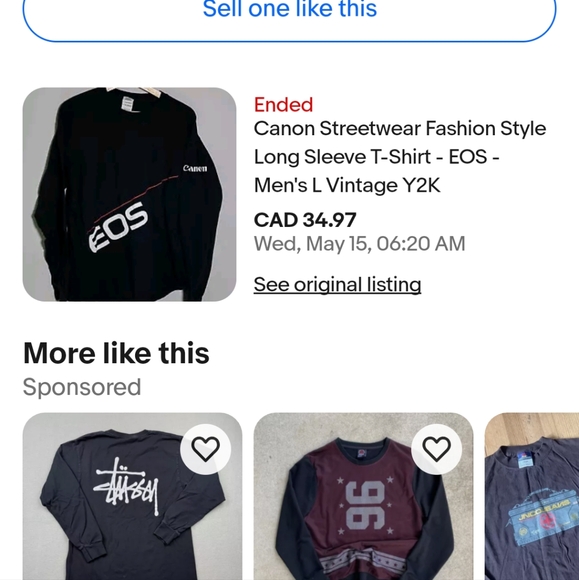Click the Sponsored label
579x580 pixels.
point(82,387)
